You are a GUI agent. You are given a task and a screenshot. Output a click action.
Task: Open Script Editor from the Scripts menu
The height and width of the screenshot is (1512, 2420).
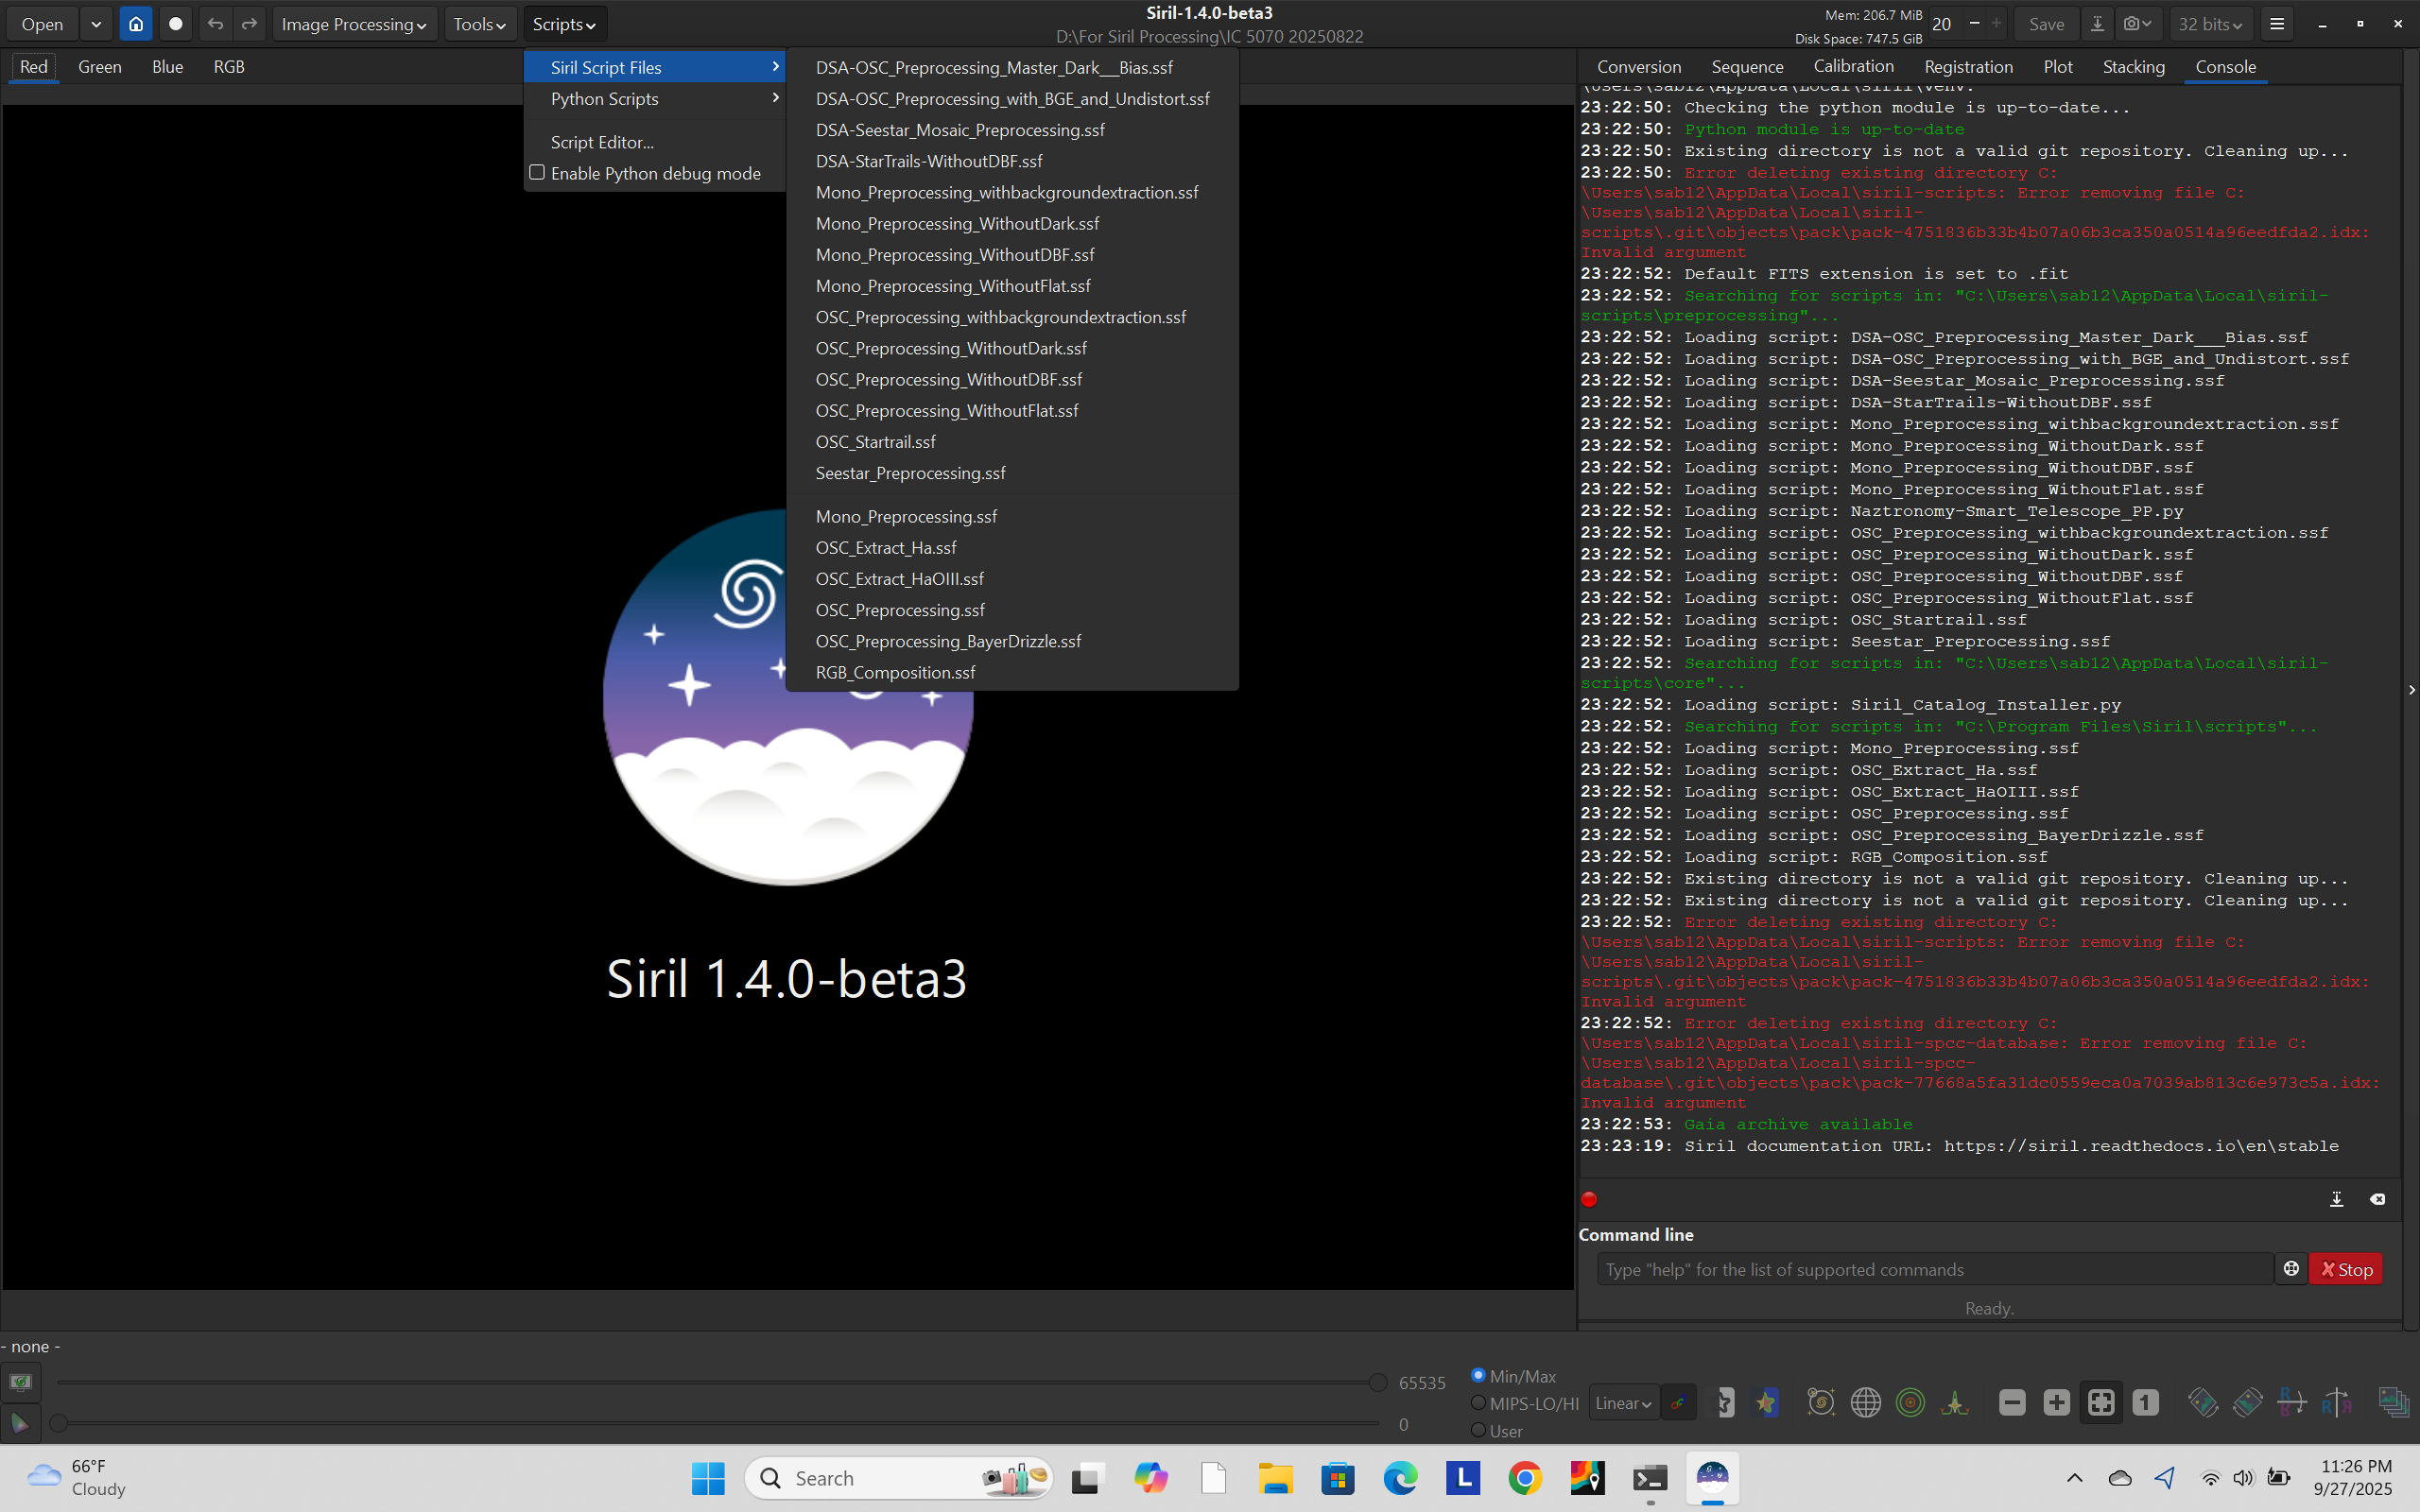(602, 142)
